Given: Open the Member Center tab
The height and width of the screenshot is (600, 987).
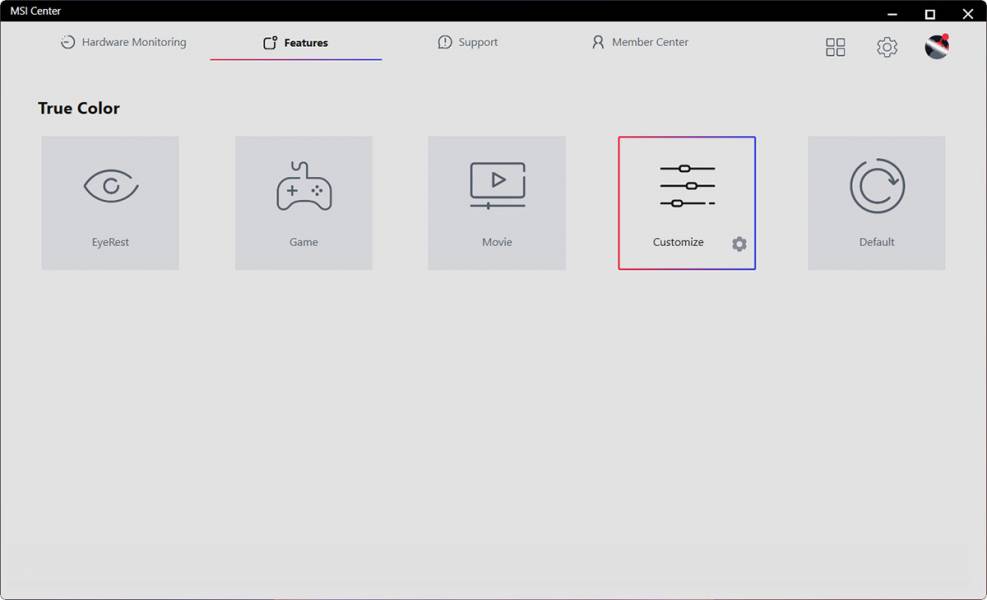Looking at the screenshot, I should 640,43.
